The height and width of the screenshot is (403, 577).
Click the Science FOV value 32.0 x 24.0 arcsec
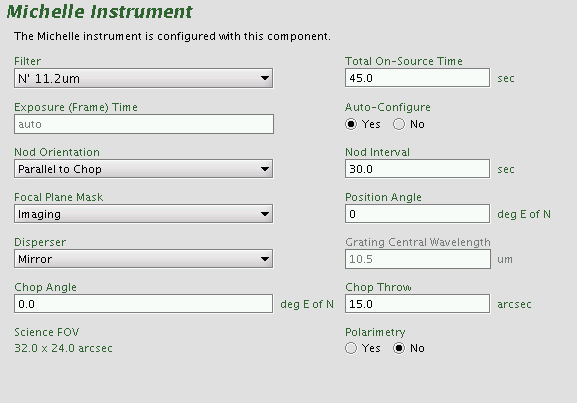coord(63,348)
